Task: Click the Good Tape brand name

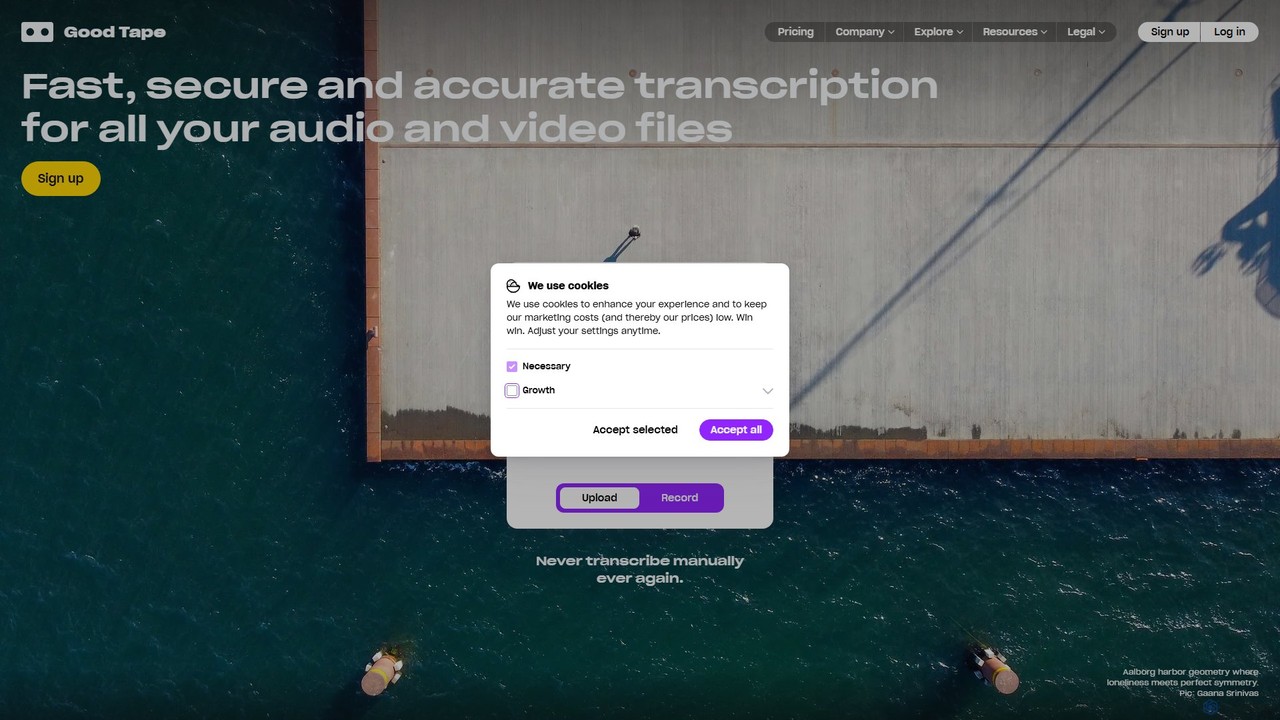Action: tap(115, 32)
